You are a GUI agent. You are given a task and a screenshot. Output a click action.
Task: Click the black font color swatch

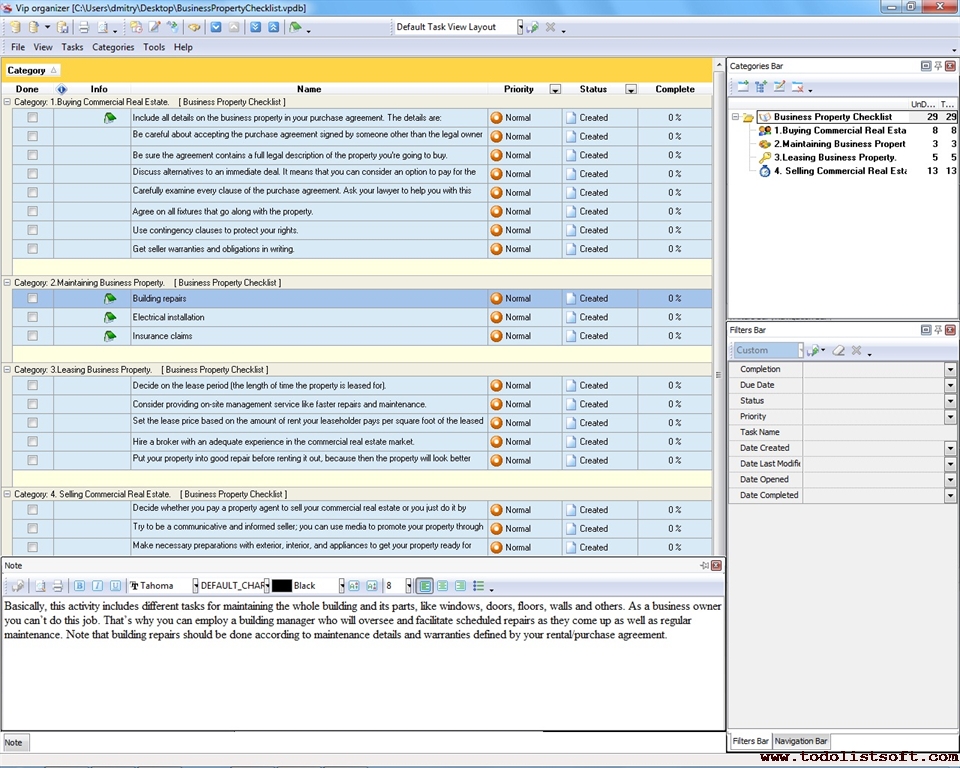pos(281,586)
